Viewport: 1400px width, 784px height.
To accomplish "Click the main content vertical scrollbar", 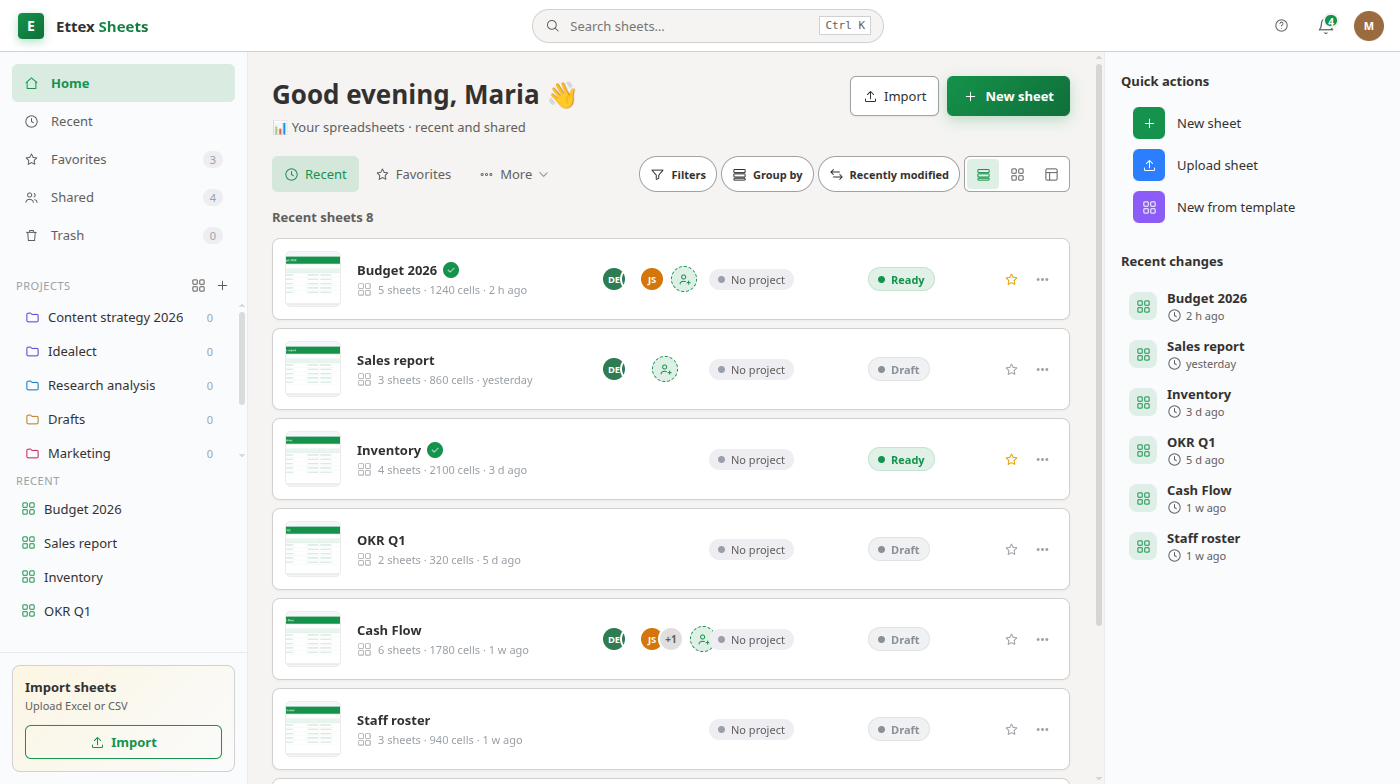I will [x=1099, y=345].
